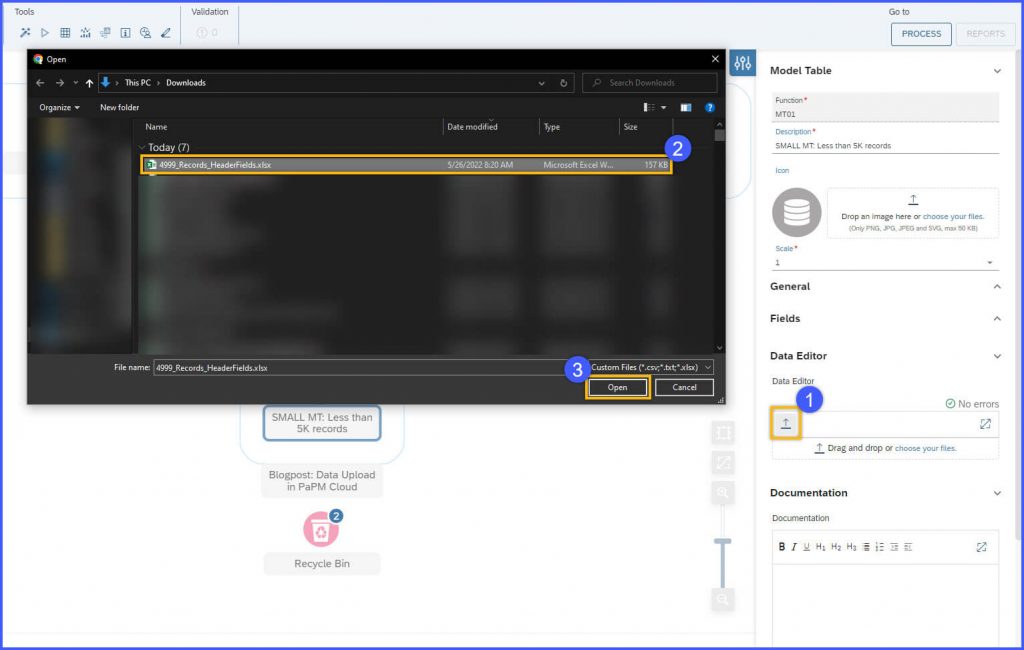Open the view options dropdown arrow

pos(664,107)
